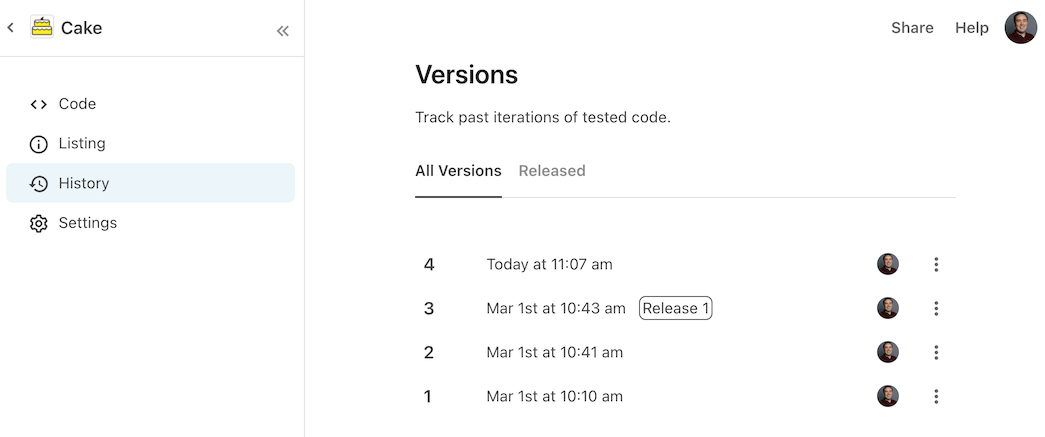Open the user profile avatar menu

[x=1020, y=27]
